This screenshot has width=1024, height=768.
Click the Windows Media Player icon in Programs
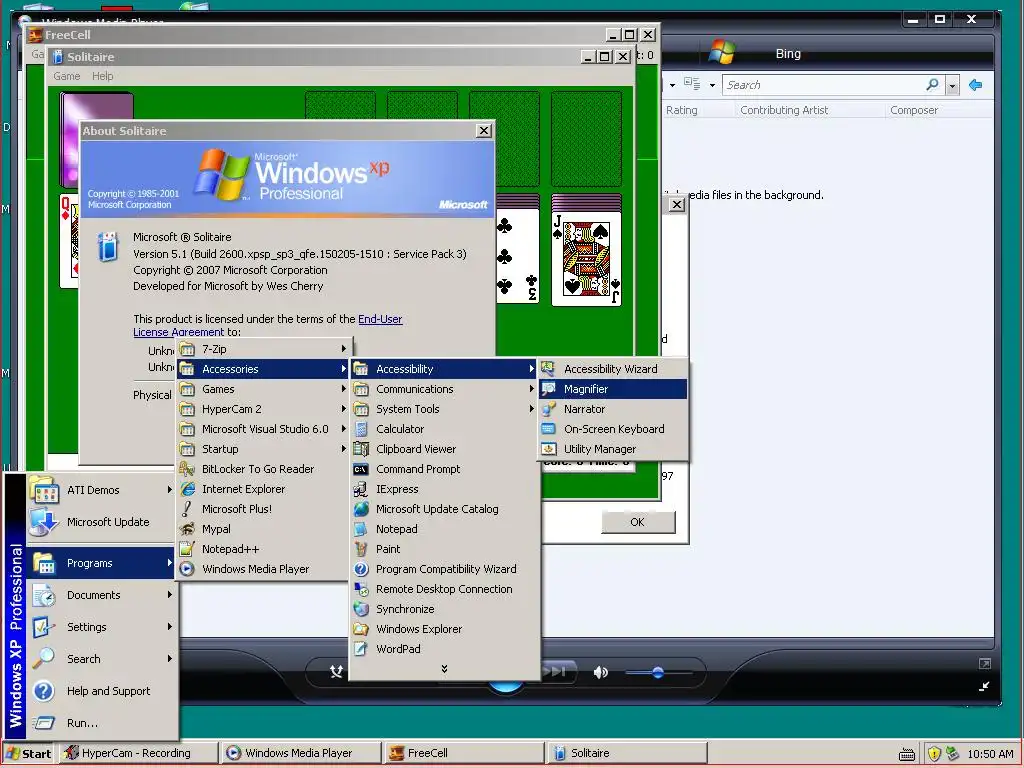(x=187, y=569)
